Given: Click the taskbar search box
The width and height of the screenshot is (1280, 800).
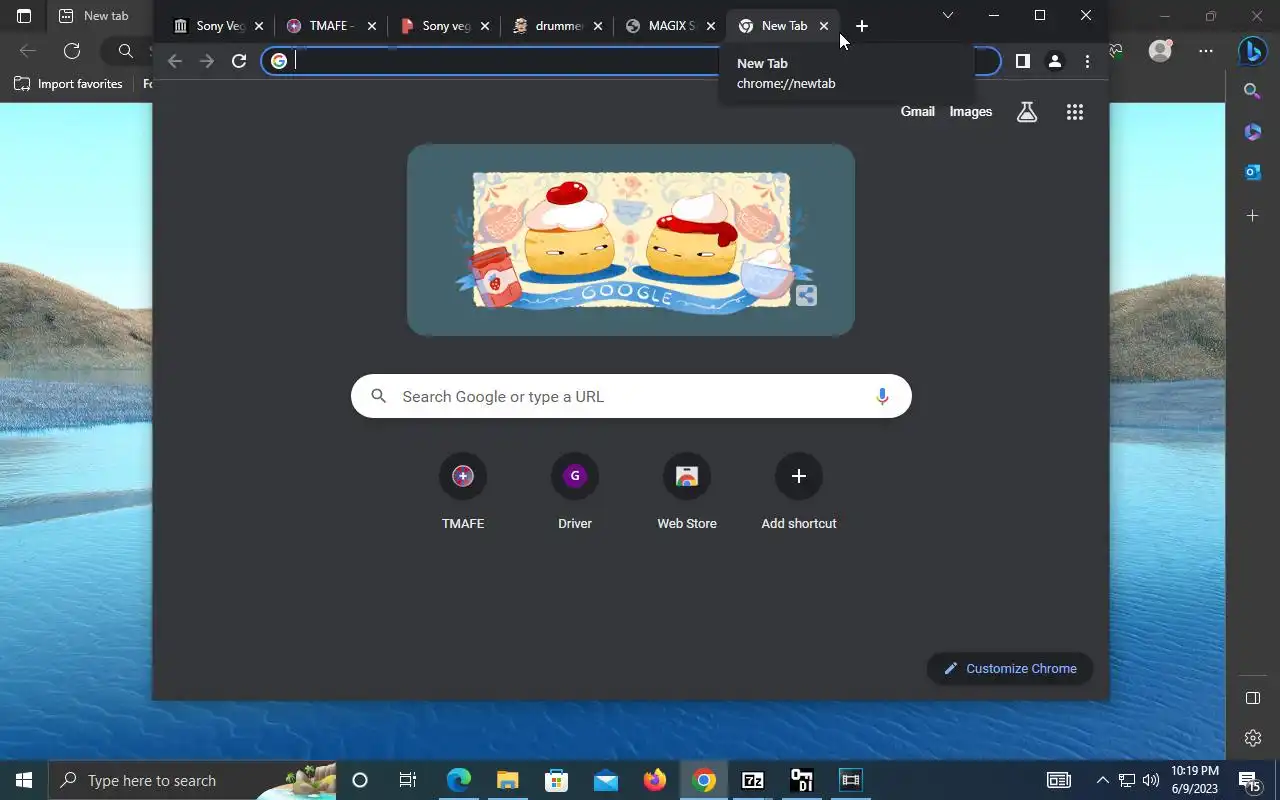Looking at the screenshot, I should pos(192,780).
